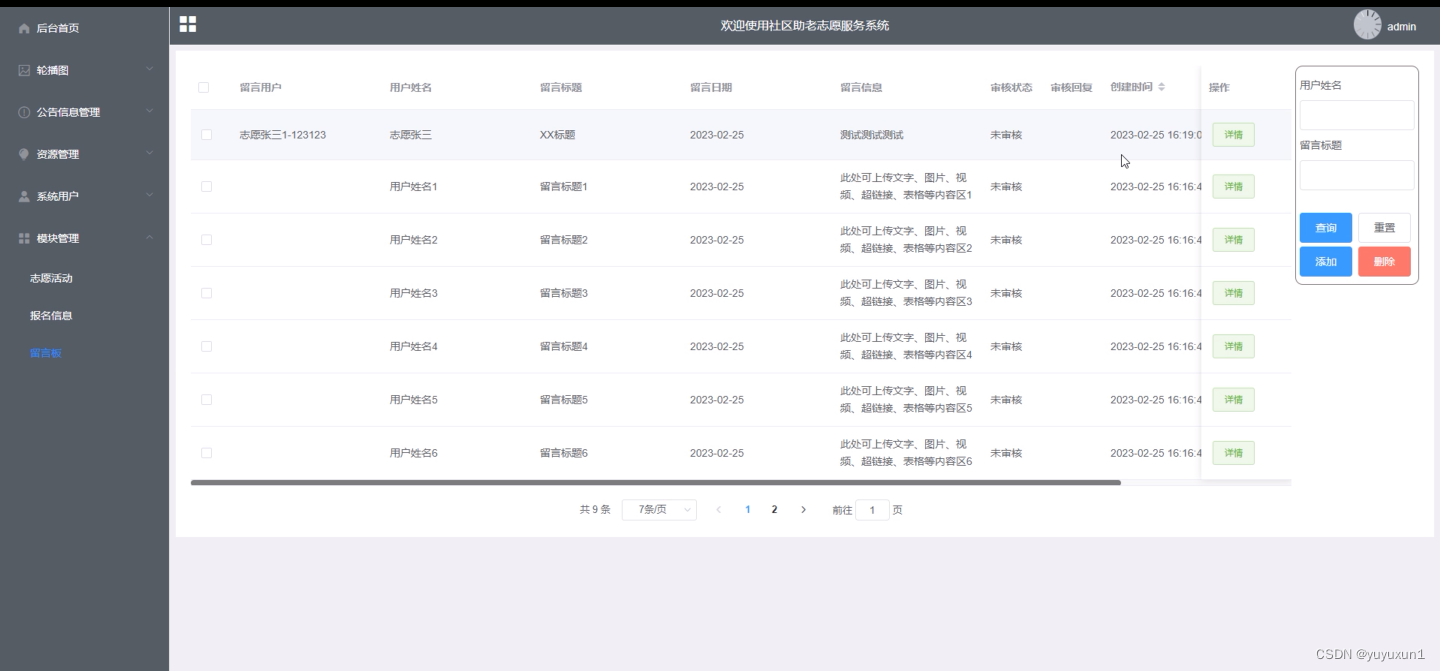This screenshot has height=671, width=1440.
Task: Expand the 轮播图 menu chevron
Action: click(x=149, y=69)
